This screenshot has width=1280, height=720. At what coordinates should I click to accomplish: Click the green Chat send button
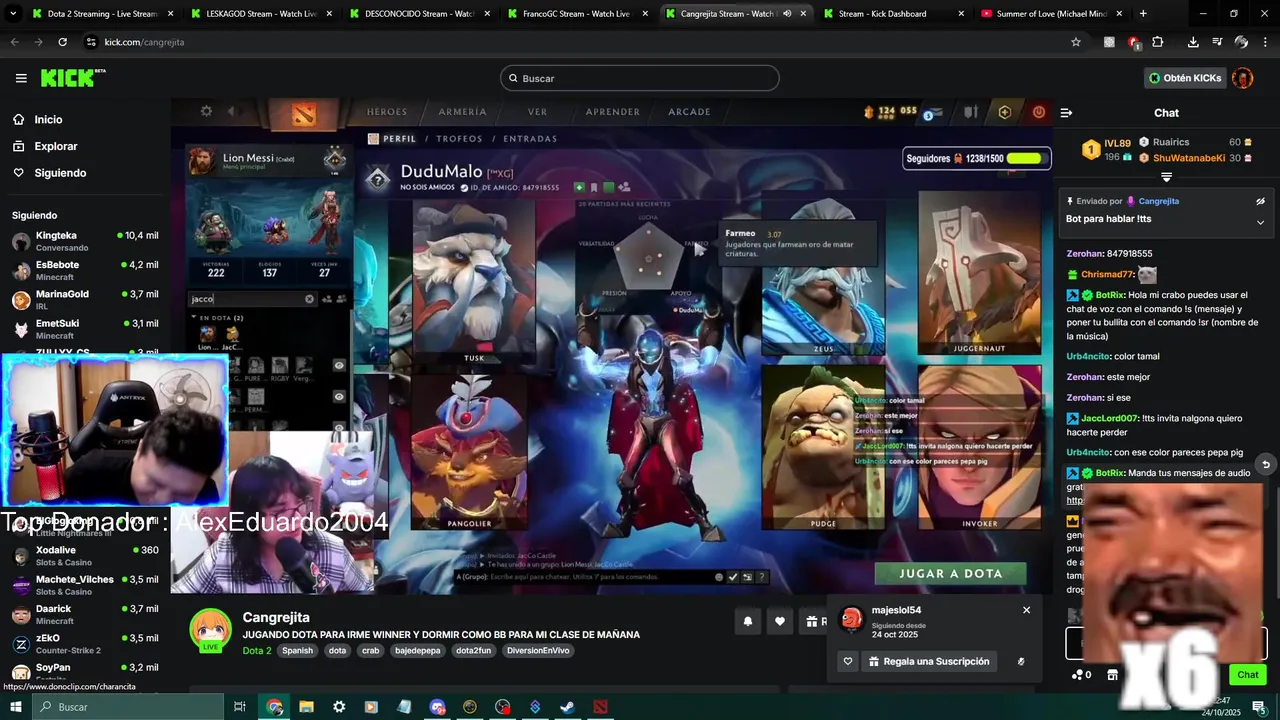click(1247, 675)
